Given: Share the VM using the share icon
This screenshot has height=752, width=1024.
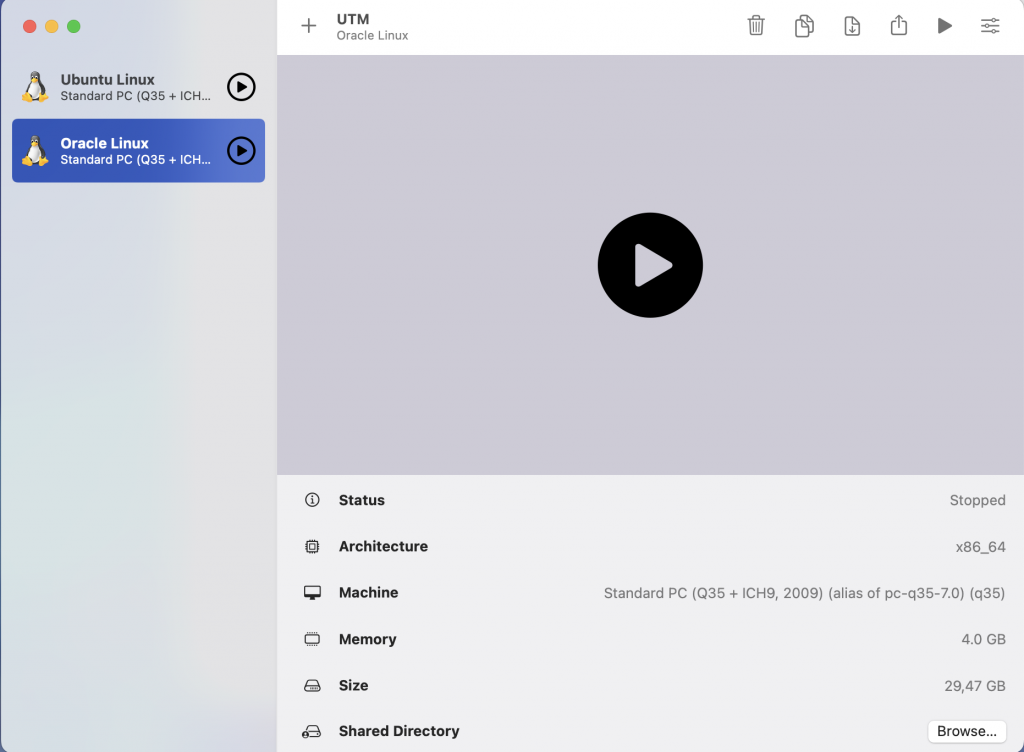Looking at the screenshot, I should 899,25.
